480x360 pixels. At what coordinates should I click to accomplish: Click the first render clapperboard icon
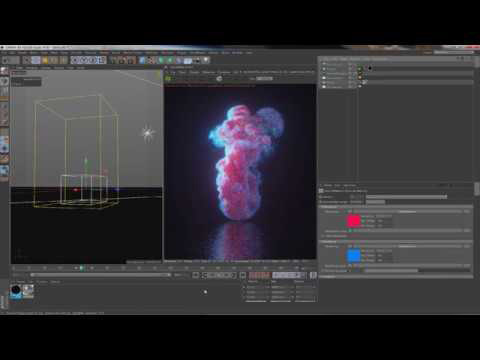tap(113, 60)
